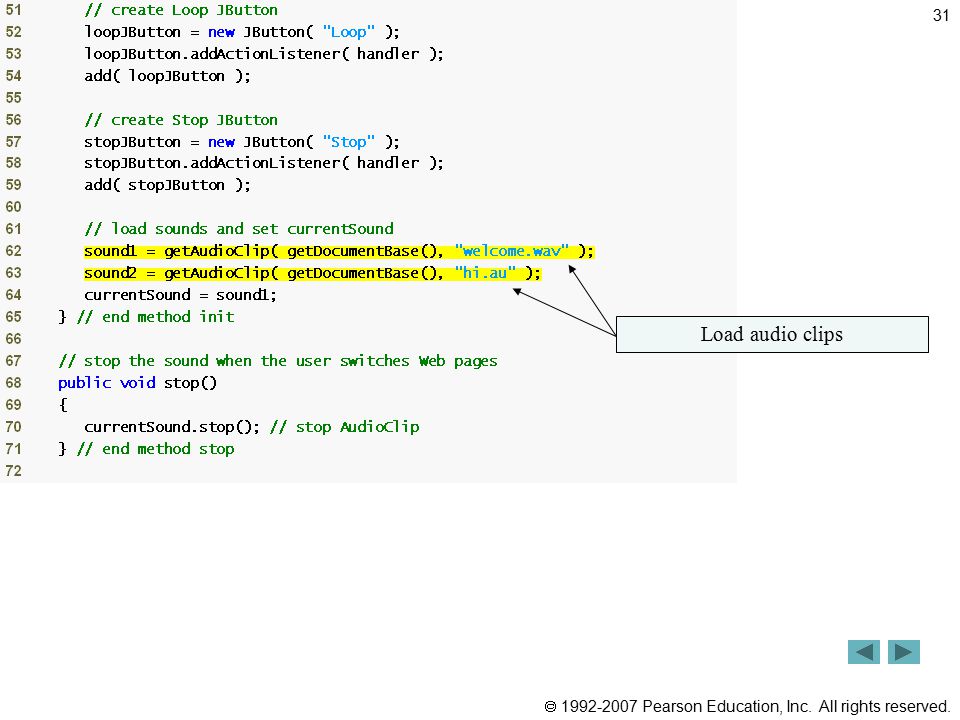
Task: Click the "Stop" string literal
Action: pos(348,141)
